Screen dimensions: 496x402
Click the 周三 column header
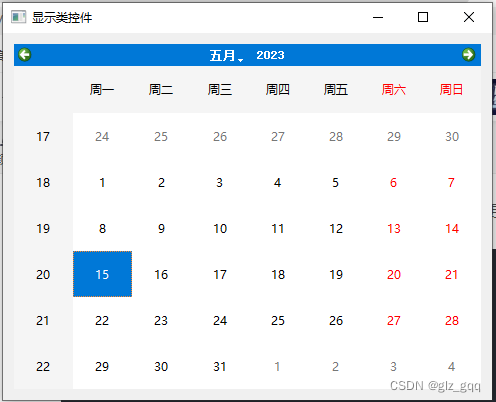tap(220, 89)
